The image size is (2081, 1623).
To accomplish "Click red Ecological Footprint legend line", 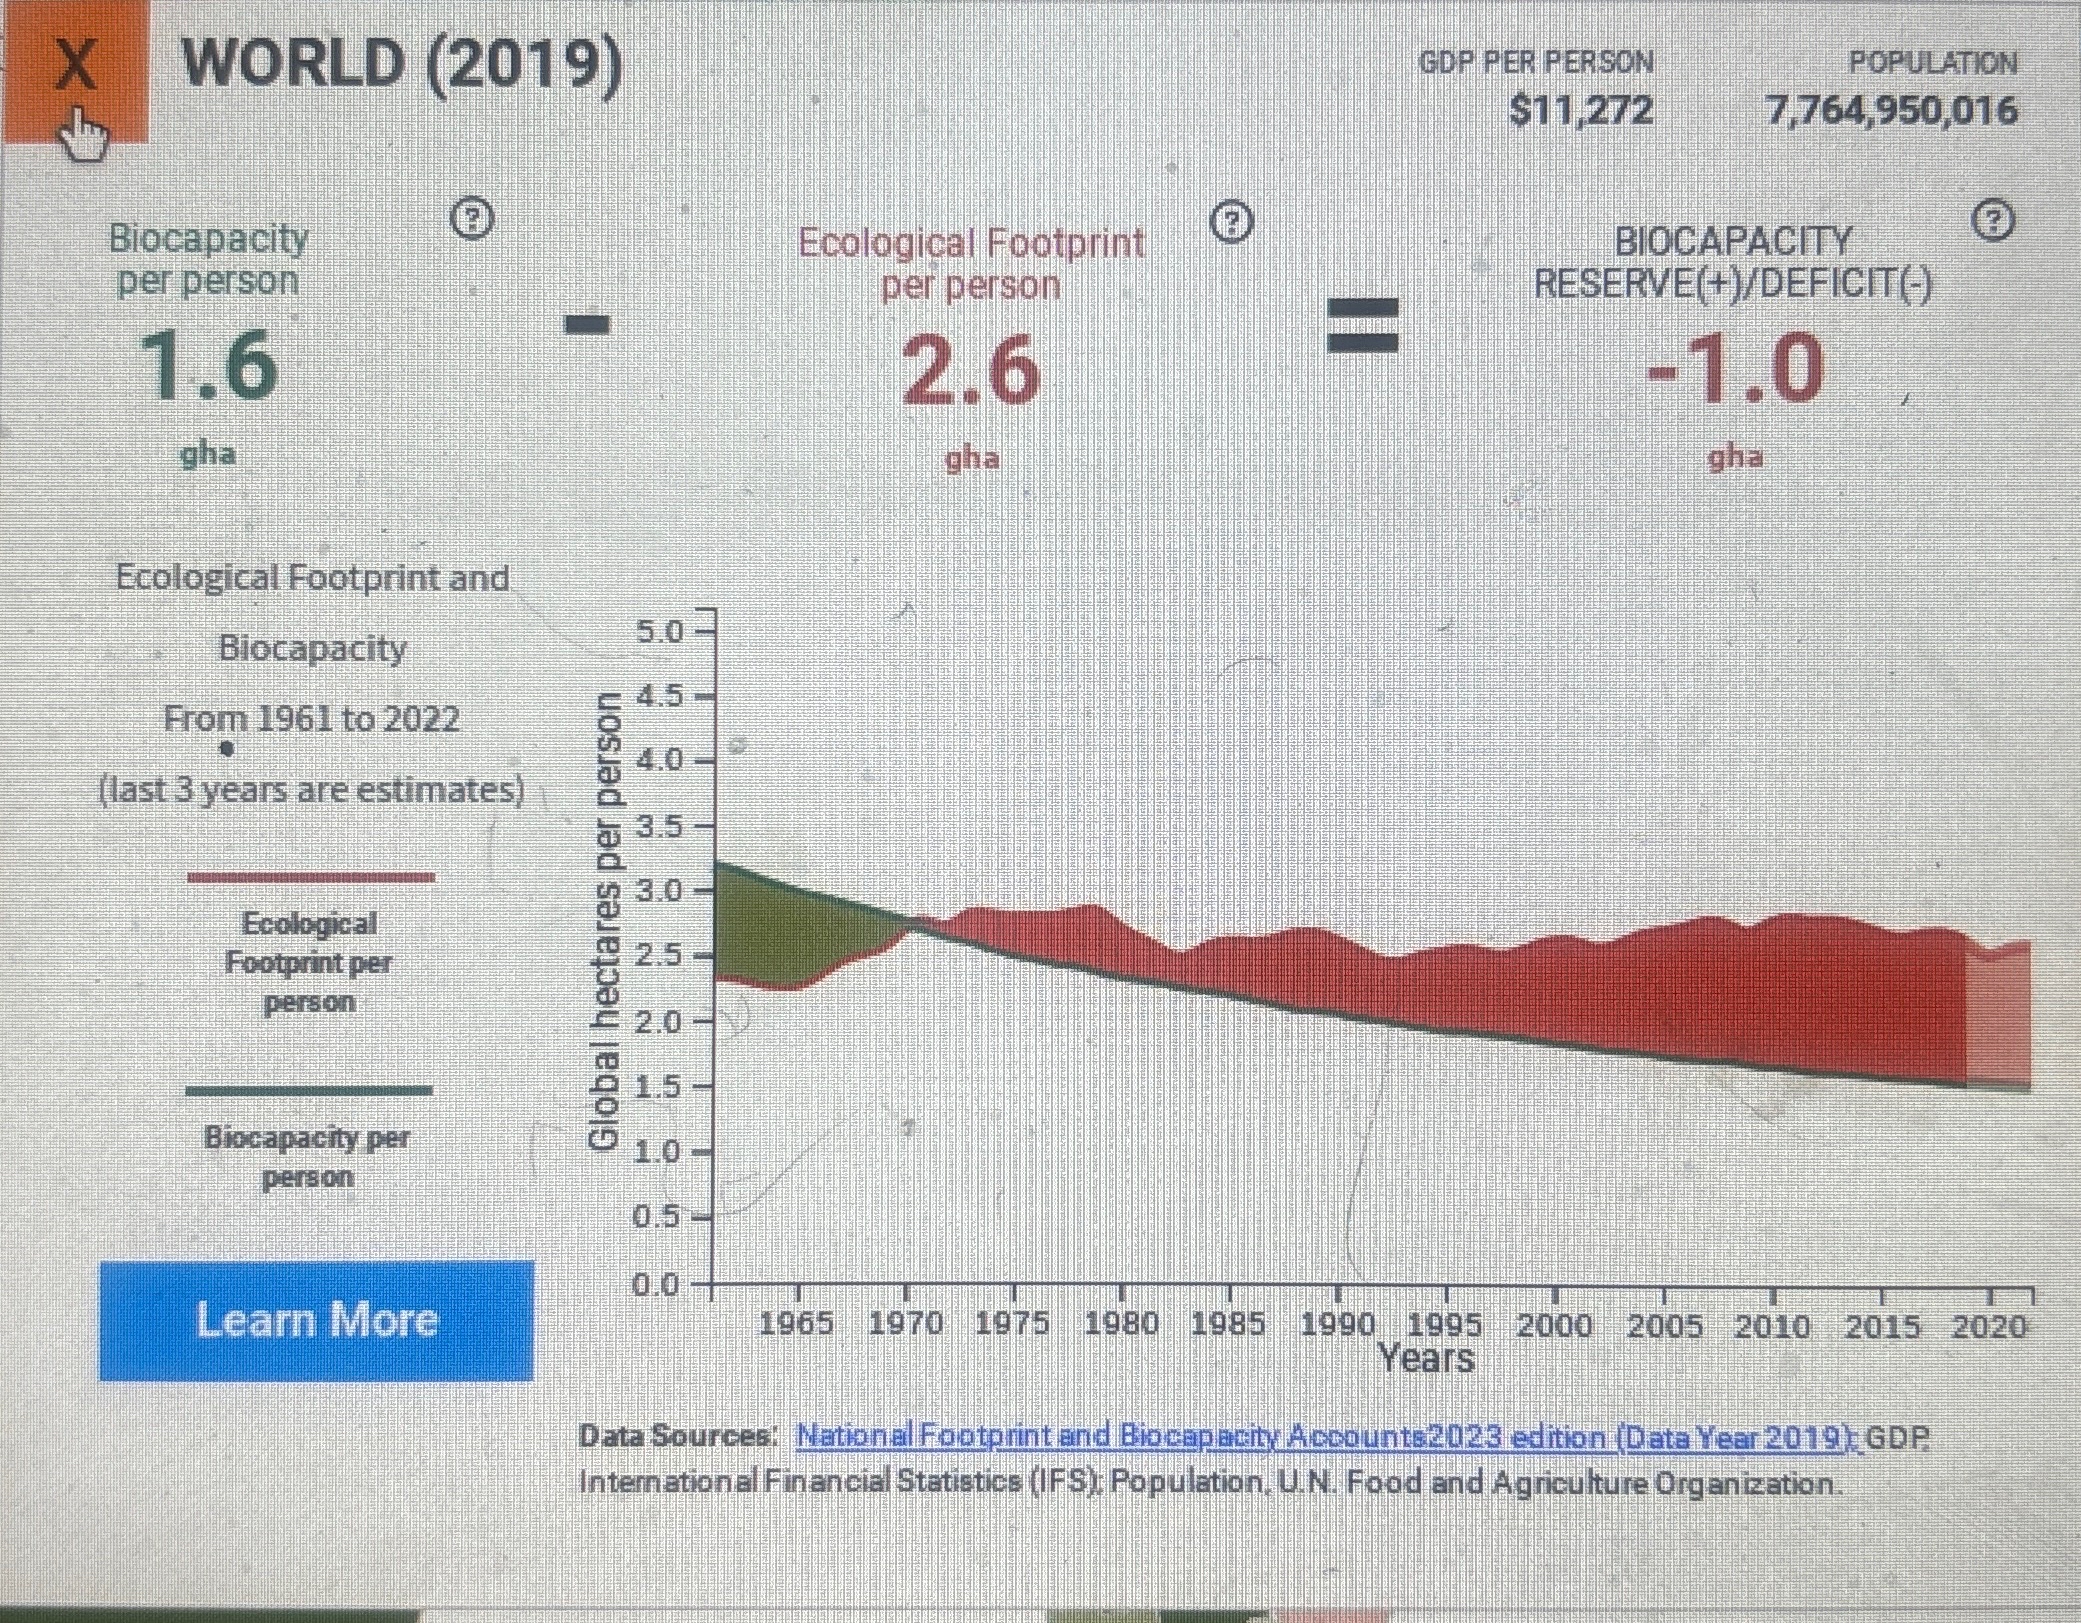I will [310, 877].
